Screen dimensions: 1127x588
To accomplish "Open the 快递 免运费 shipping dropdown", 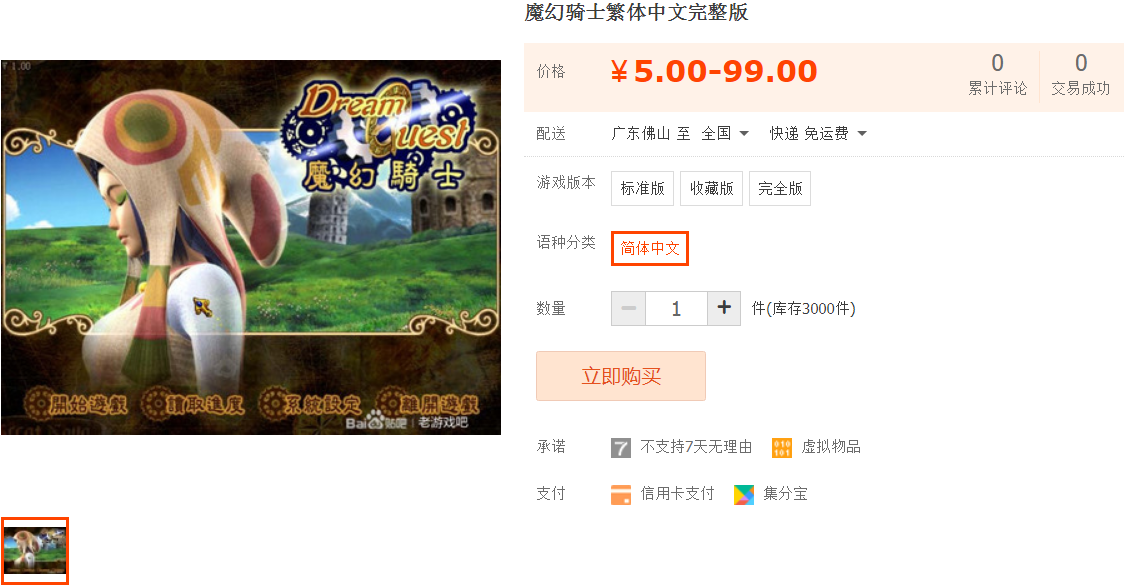I will click(x=818, y=134).
